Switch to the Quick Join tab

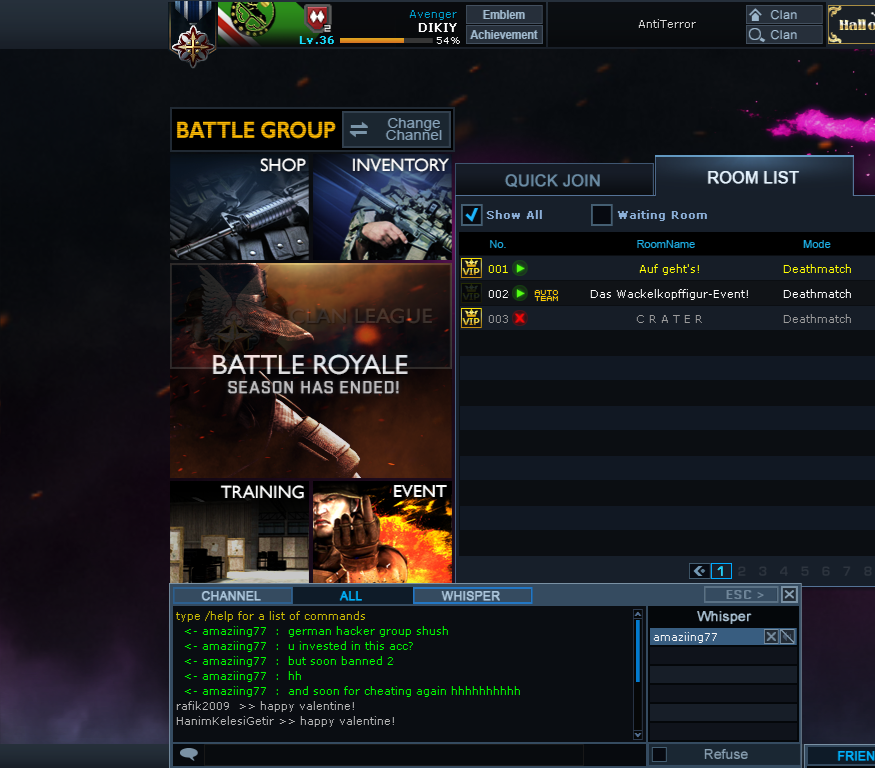click(554, 180)
